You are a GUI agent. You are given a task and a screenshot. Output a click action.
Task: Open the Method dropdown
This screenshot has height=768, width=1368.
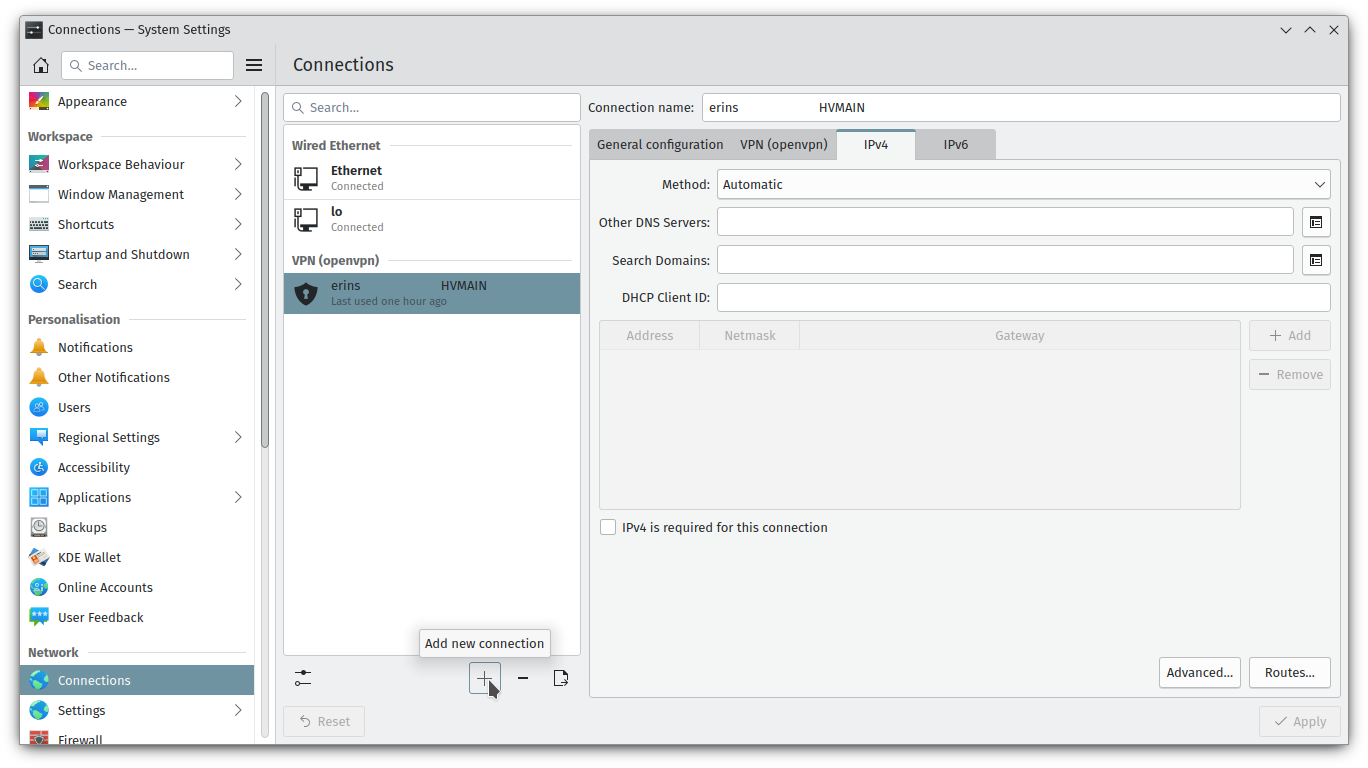point(1023,184)
